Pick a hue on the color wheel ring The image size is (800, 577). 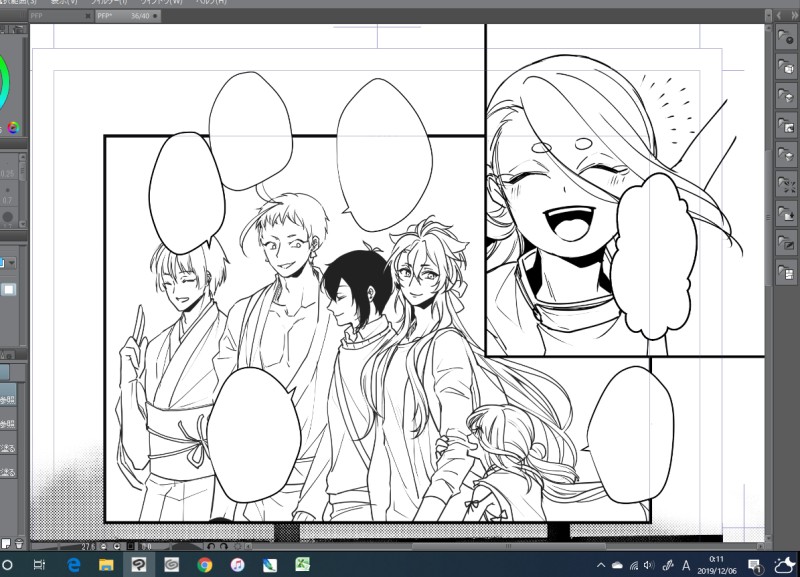[x=5, y=83]
